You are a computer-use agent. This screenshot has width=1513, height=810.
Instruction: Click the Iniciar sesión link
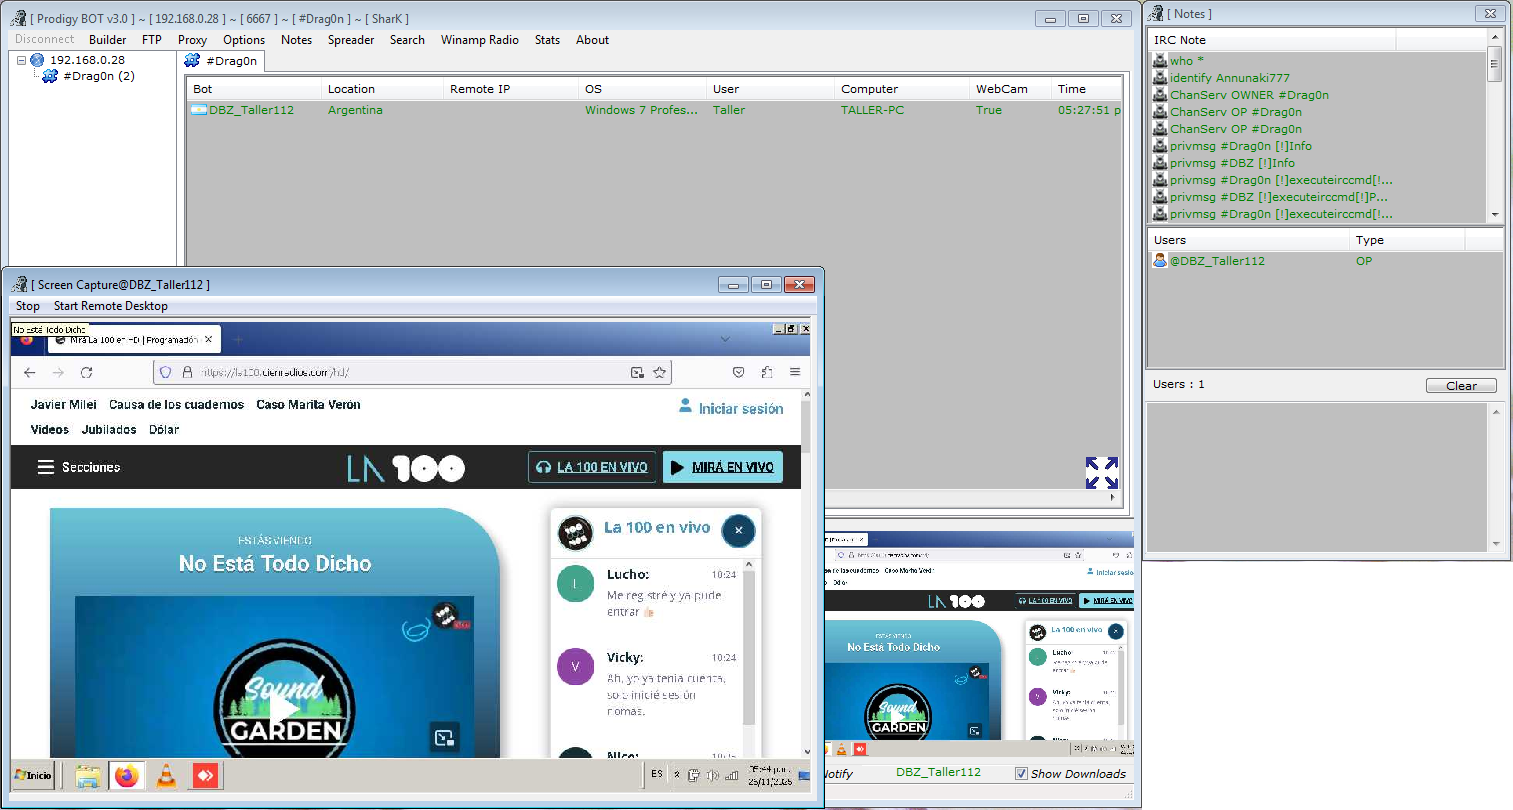[x=740, y=408]
